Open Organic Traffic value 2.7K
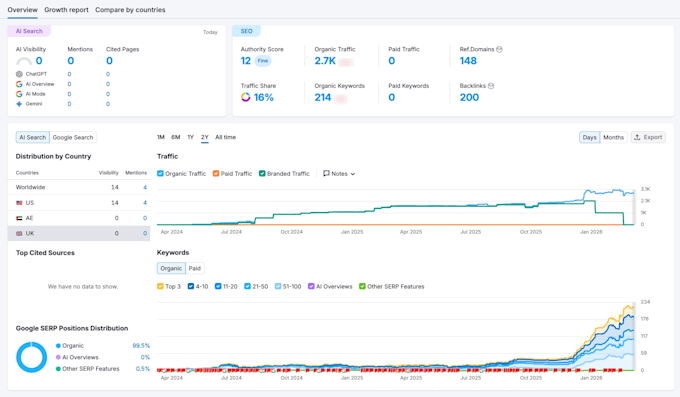 pos(325,61)
